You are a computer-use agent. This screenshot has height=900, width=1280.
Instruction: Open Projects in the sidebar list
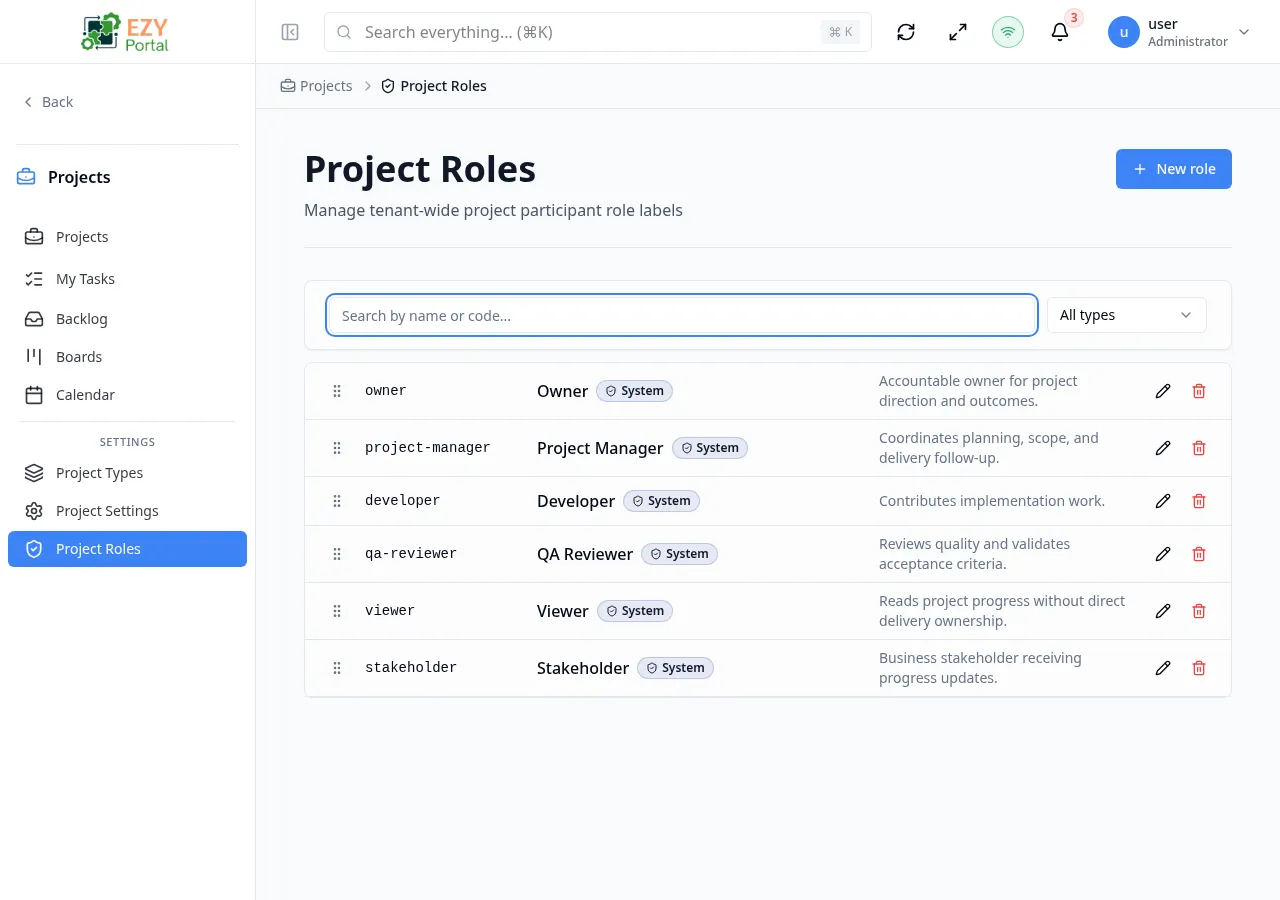(127, 237)
